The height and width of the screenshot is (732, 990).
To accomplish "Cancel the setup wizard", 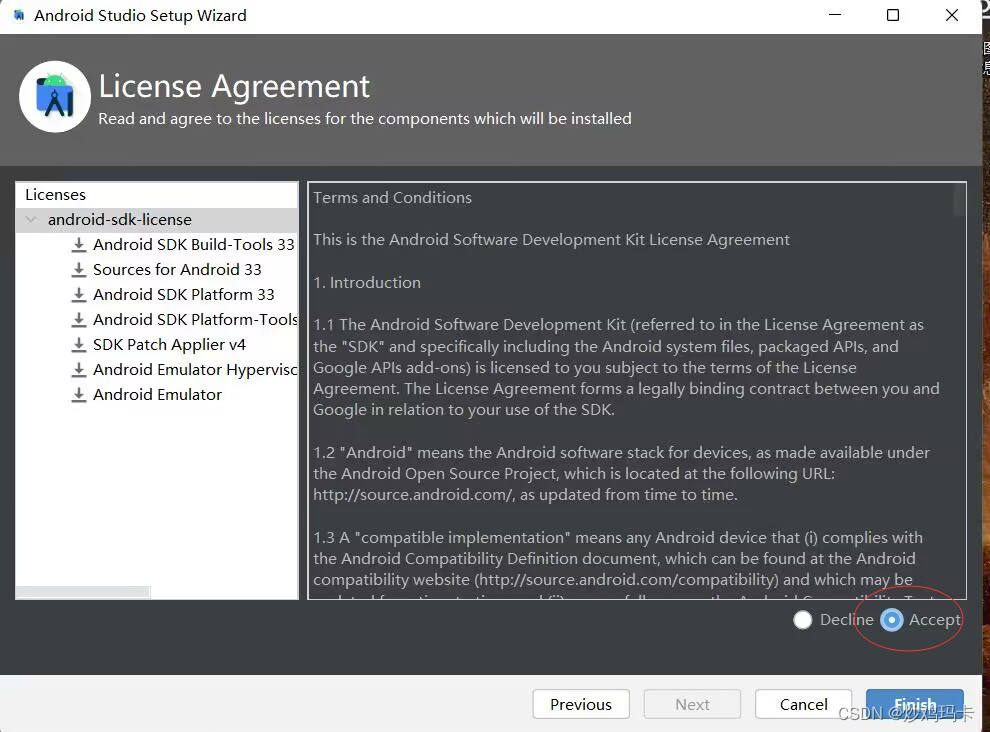I will [x=803, y=704].
